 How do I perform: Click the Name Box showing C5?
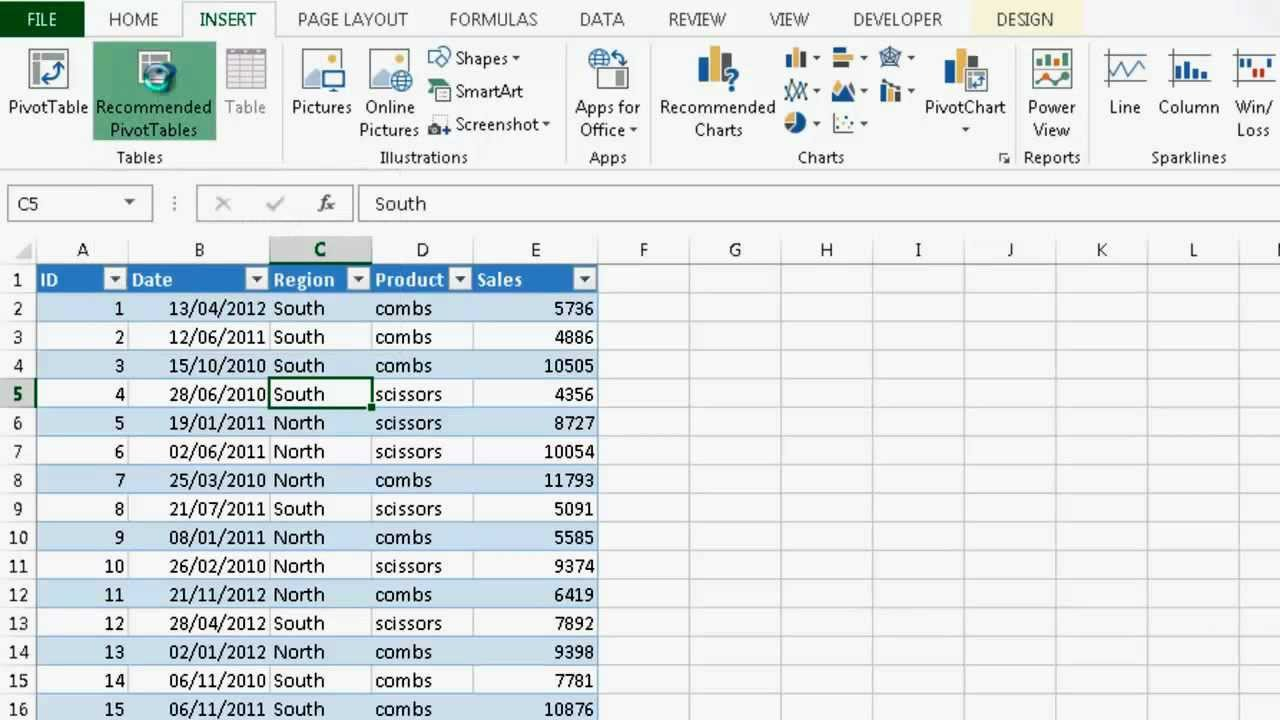tap(65, 203)
